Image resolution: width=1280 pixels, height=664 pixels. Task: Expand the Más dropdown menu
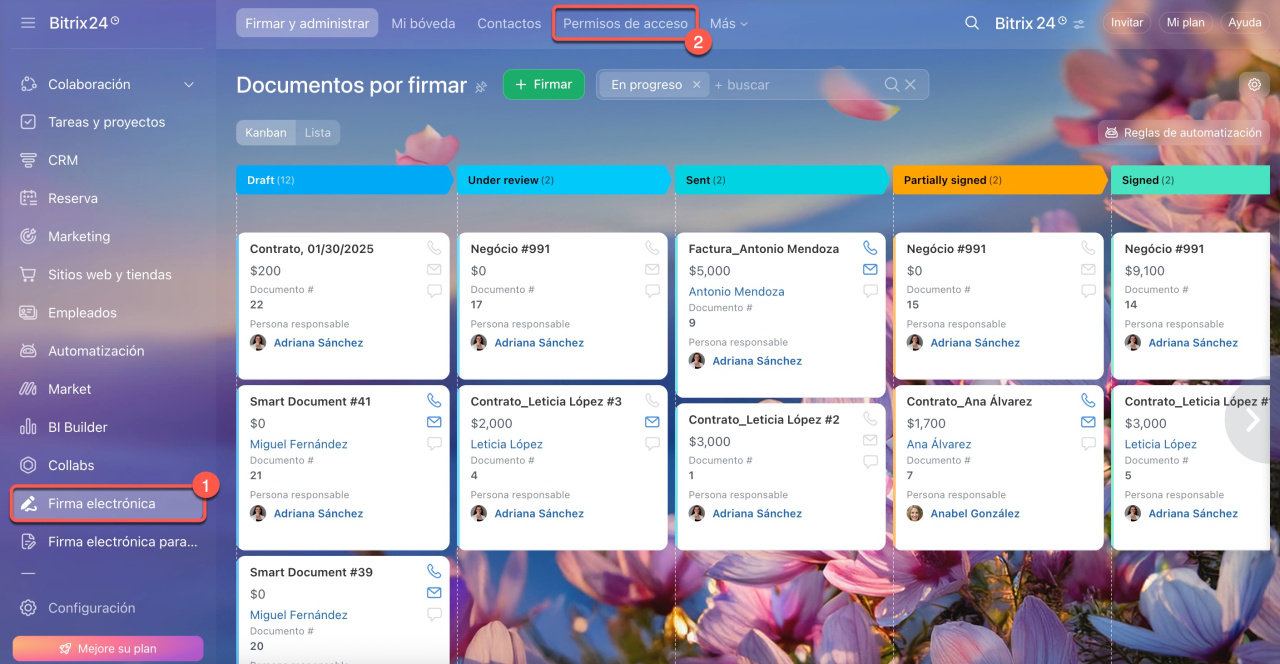[728, 23]
